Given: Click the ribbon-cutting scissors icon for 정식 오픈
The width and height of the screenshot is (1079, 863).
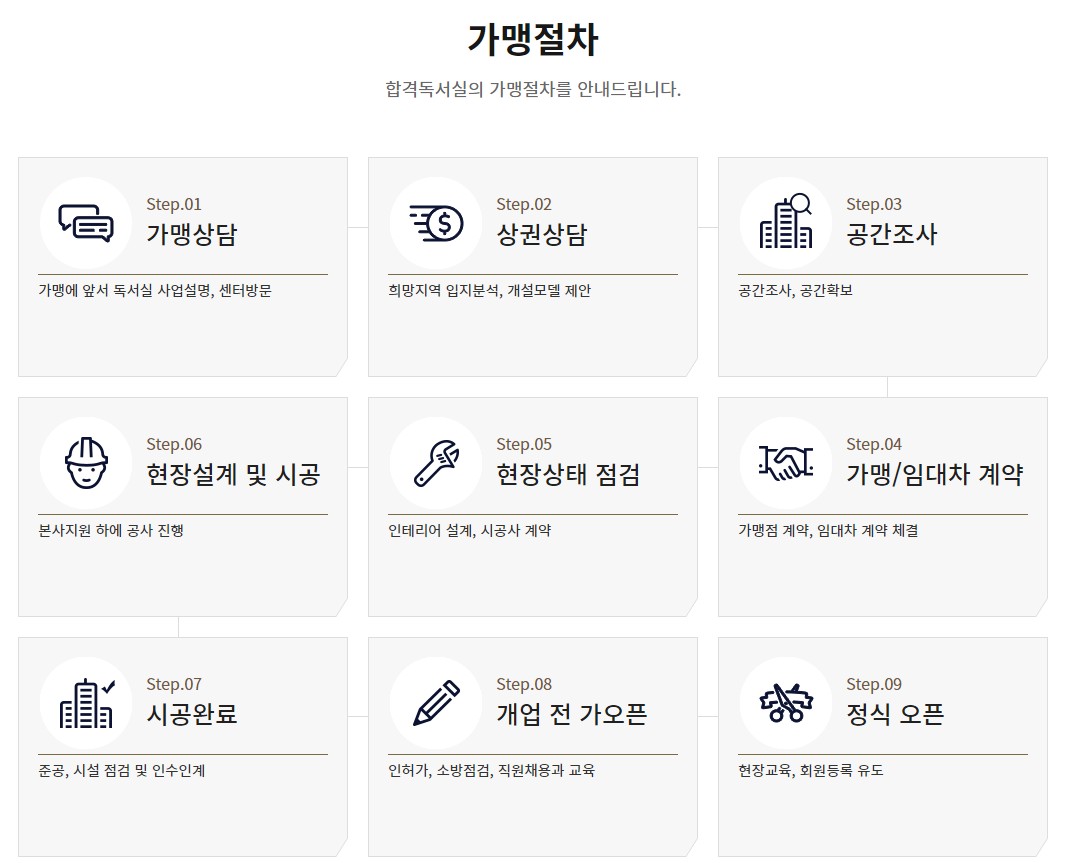Looking at the screenshot, I should tap(786, 702).
